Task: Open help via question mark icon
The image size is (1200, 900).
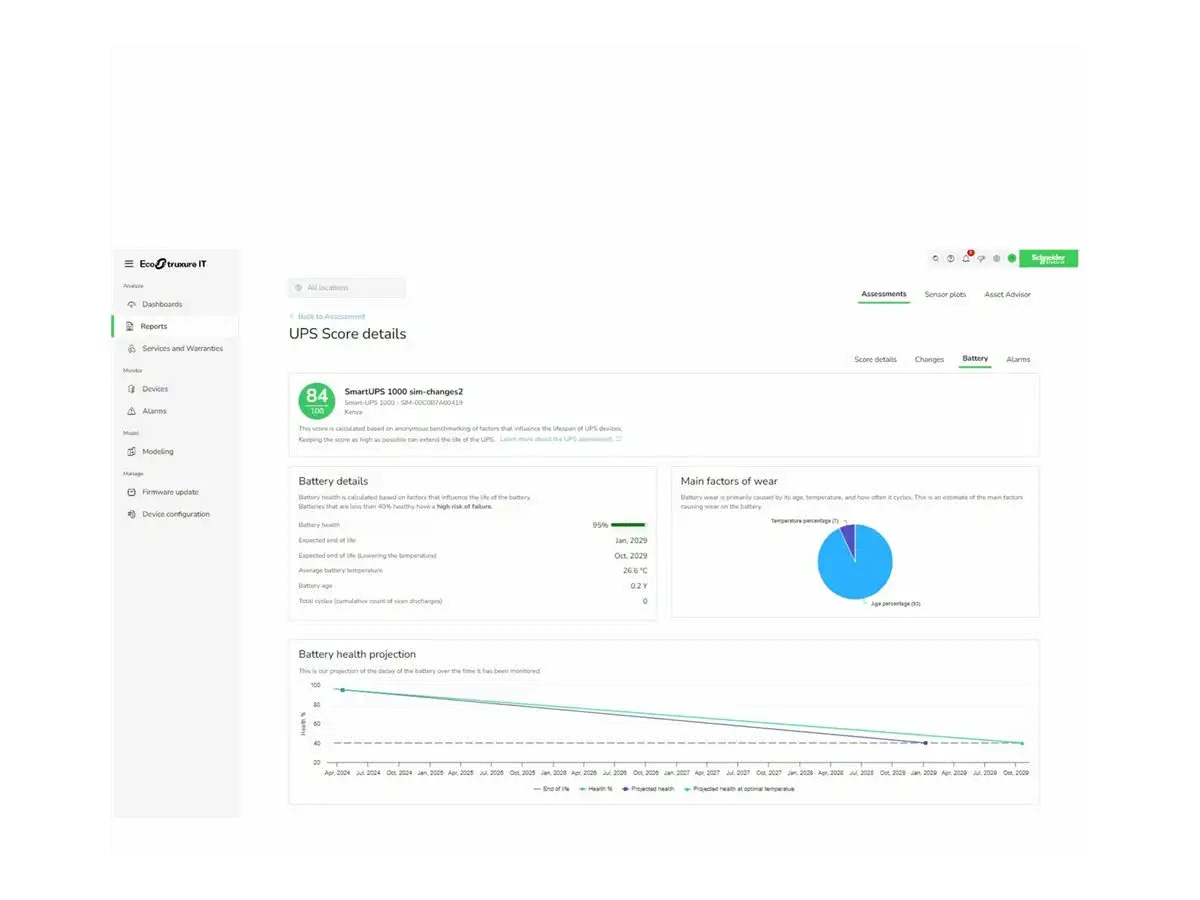Action: (x=950, y=258)
